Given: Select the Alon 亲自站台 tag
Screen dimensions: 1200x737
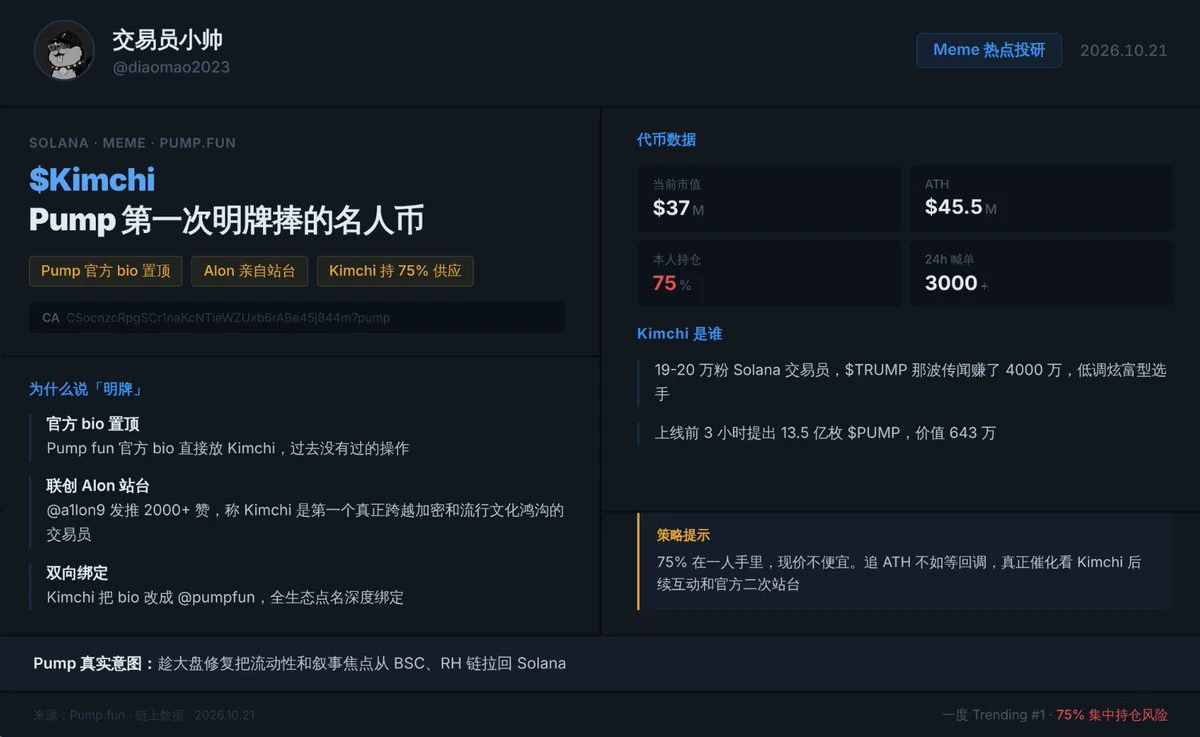Looking at the screenshot, I should pos(249,271).
